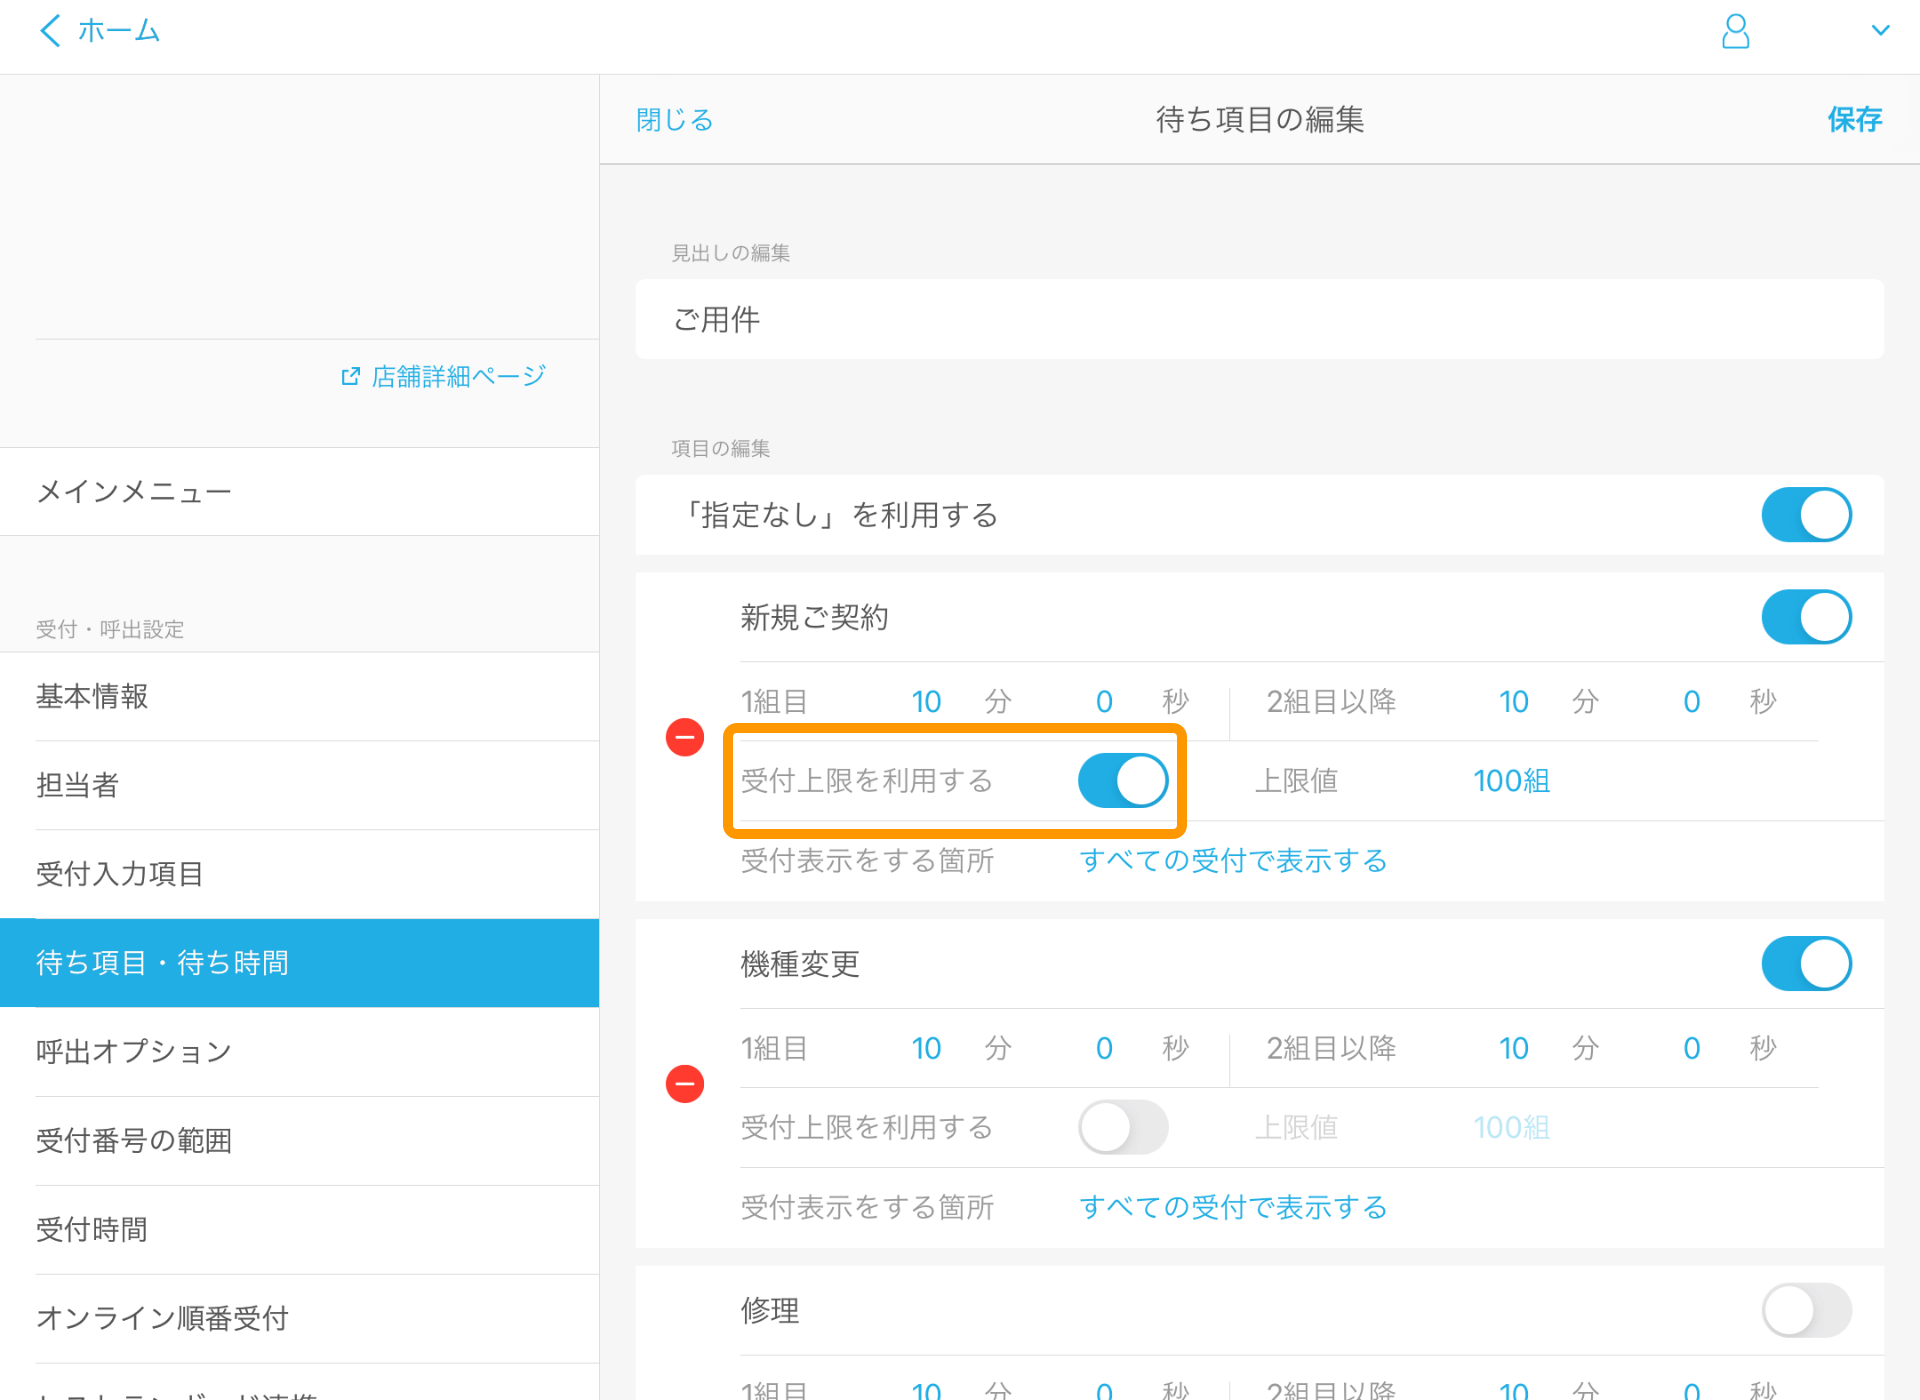Change 機種変更 2組目以降 seconds value 0
Image resolution: width=1920 pixels, height=1400 pixels.
point(1691,1049)
